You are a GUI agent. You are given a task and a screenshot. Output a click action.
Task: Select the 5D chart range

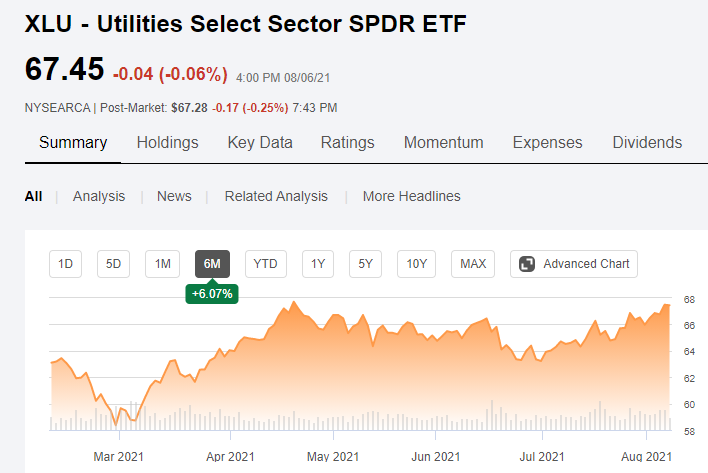114,264
